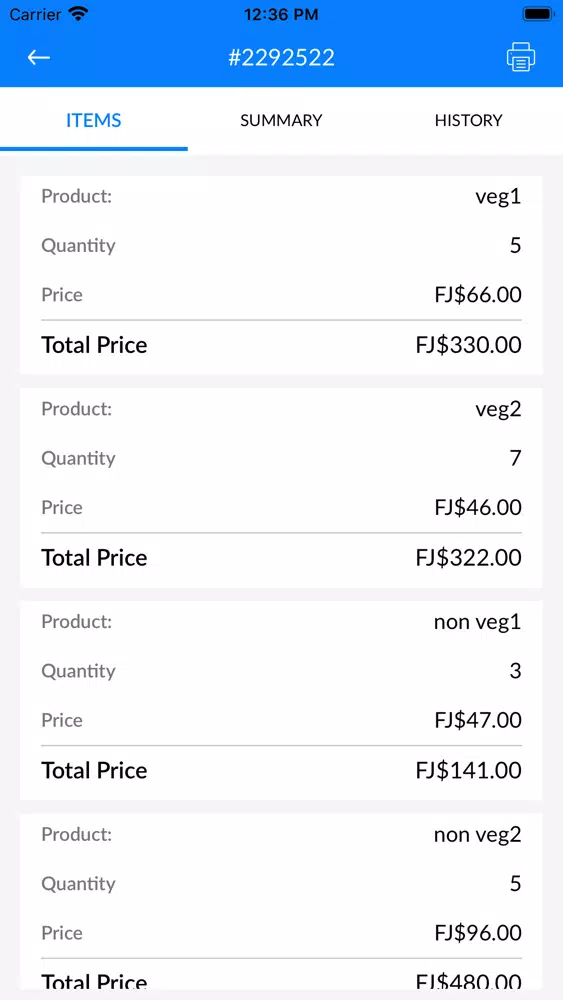Tap the FJ$330.00 total price
The width and height of the screenshot is (563, 1000).
[469, 345]
